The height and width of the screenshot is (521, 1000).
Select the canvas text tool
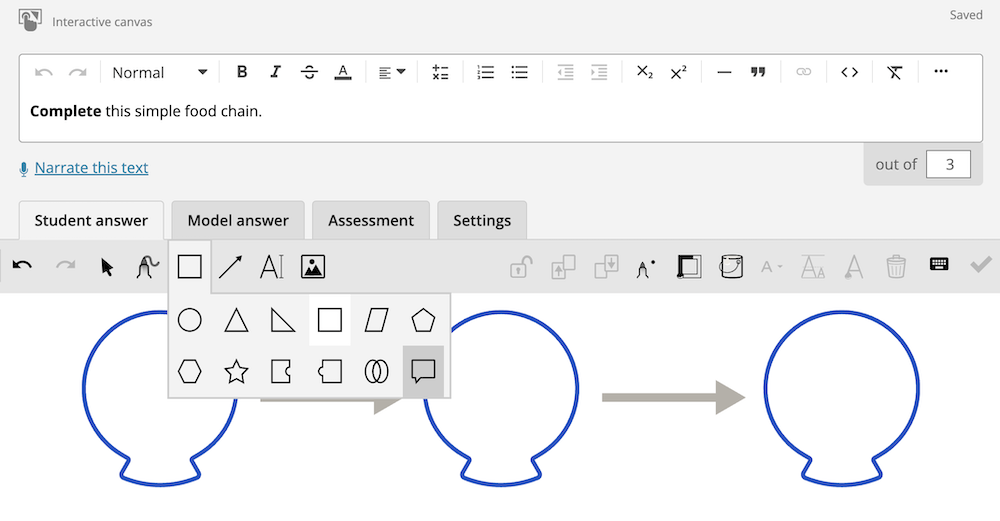(271, 267)
